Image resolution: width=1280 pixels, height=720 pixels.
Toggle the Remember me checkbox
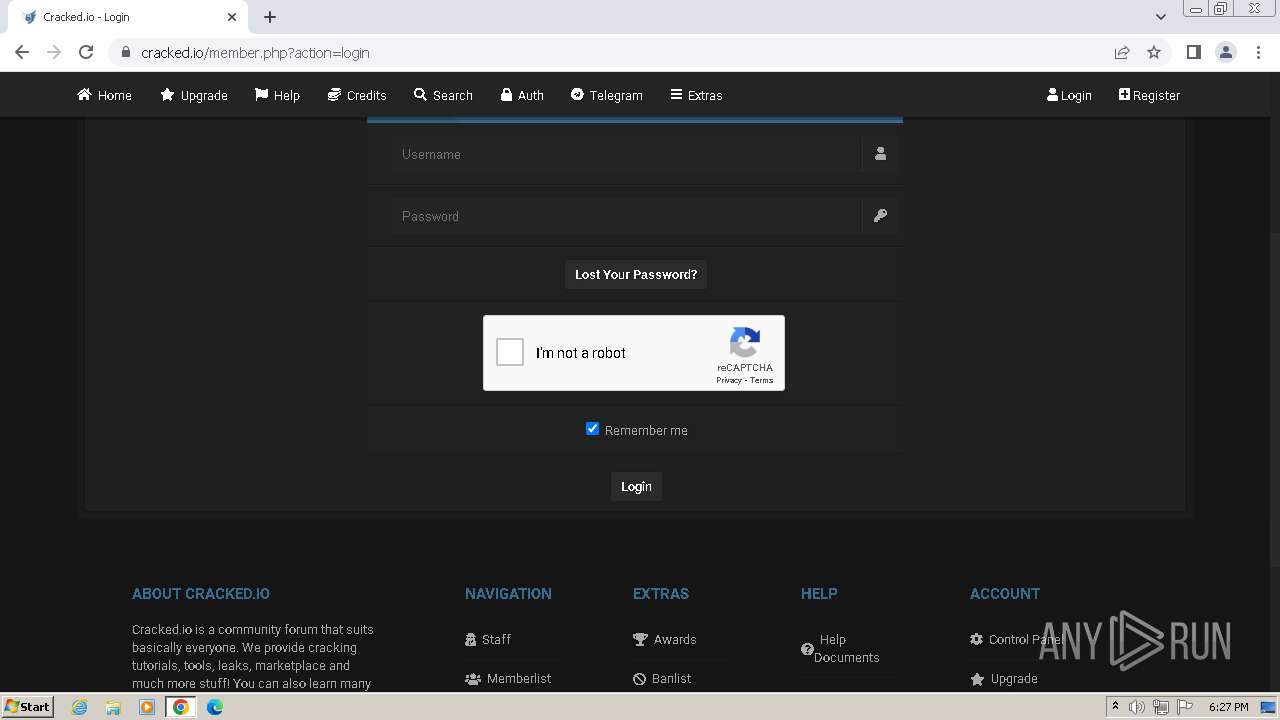[592, 428]
